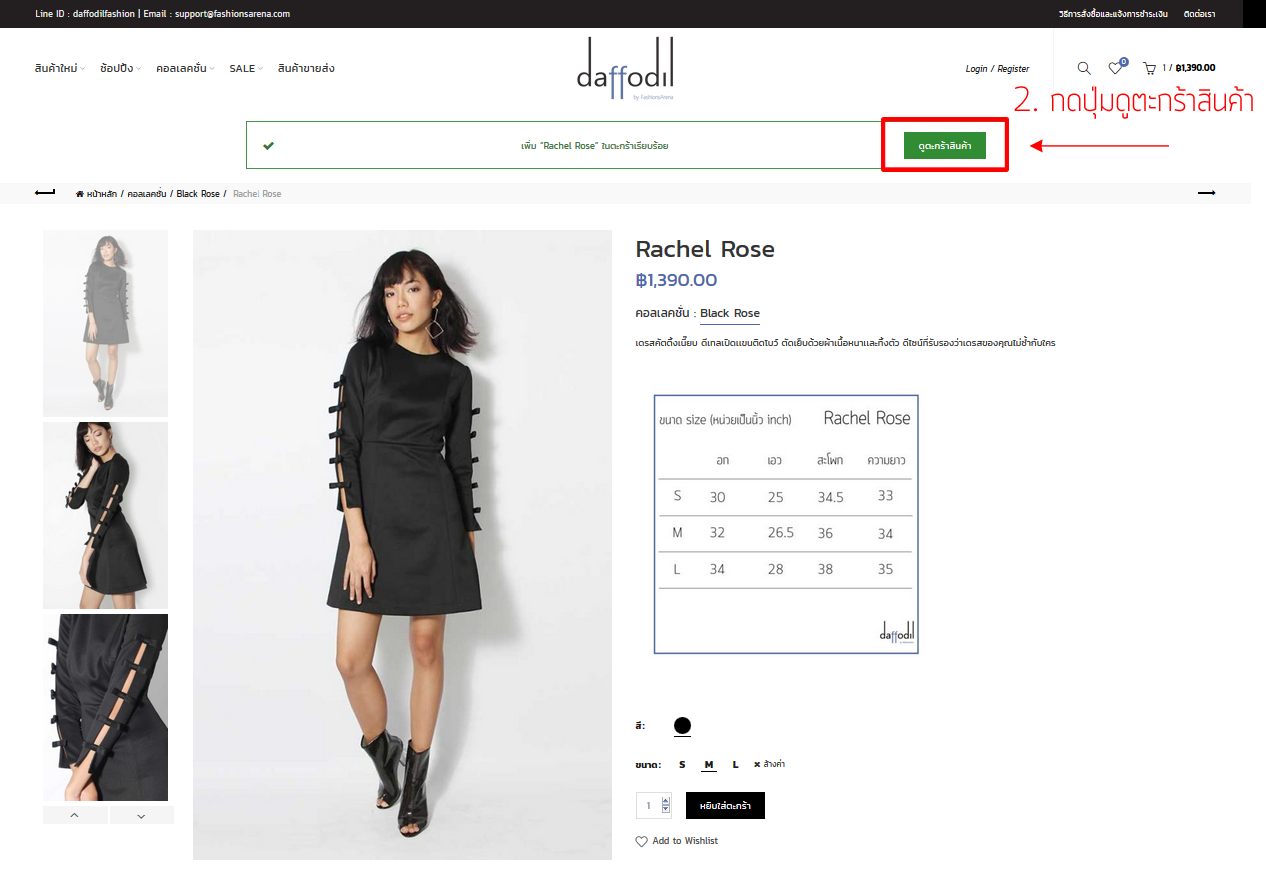
Task: Click the main product image
Action: 402,545
